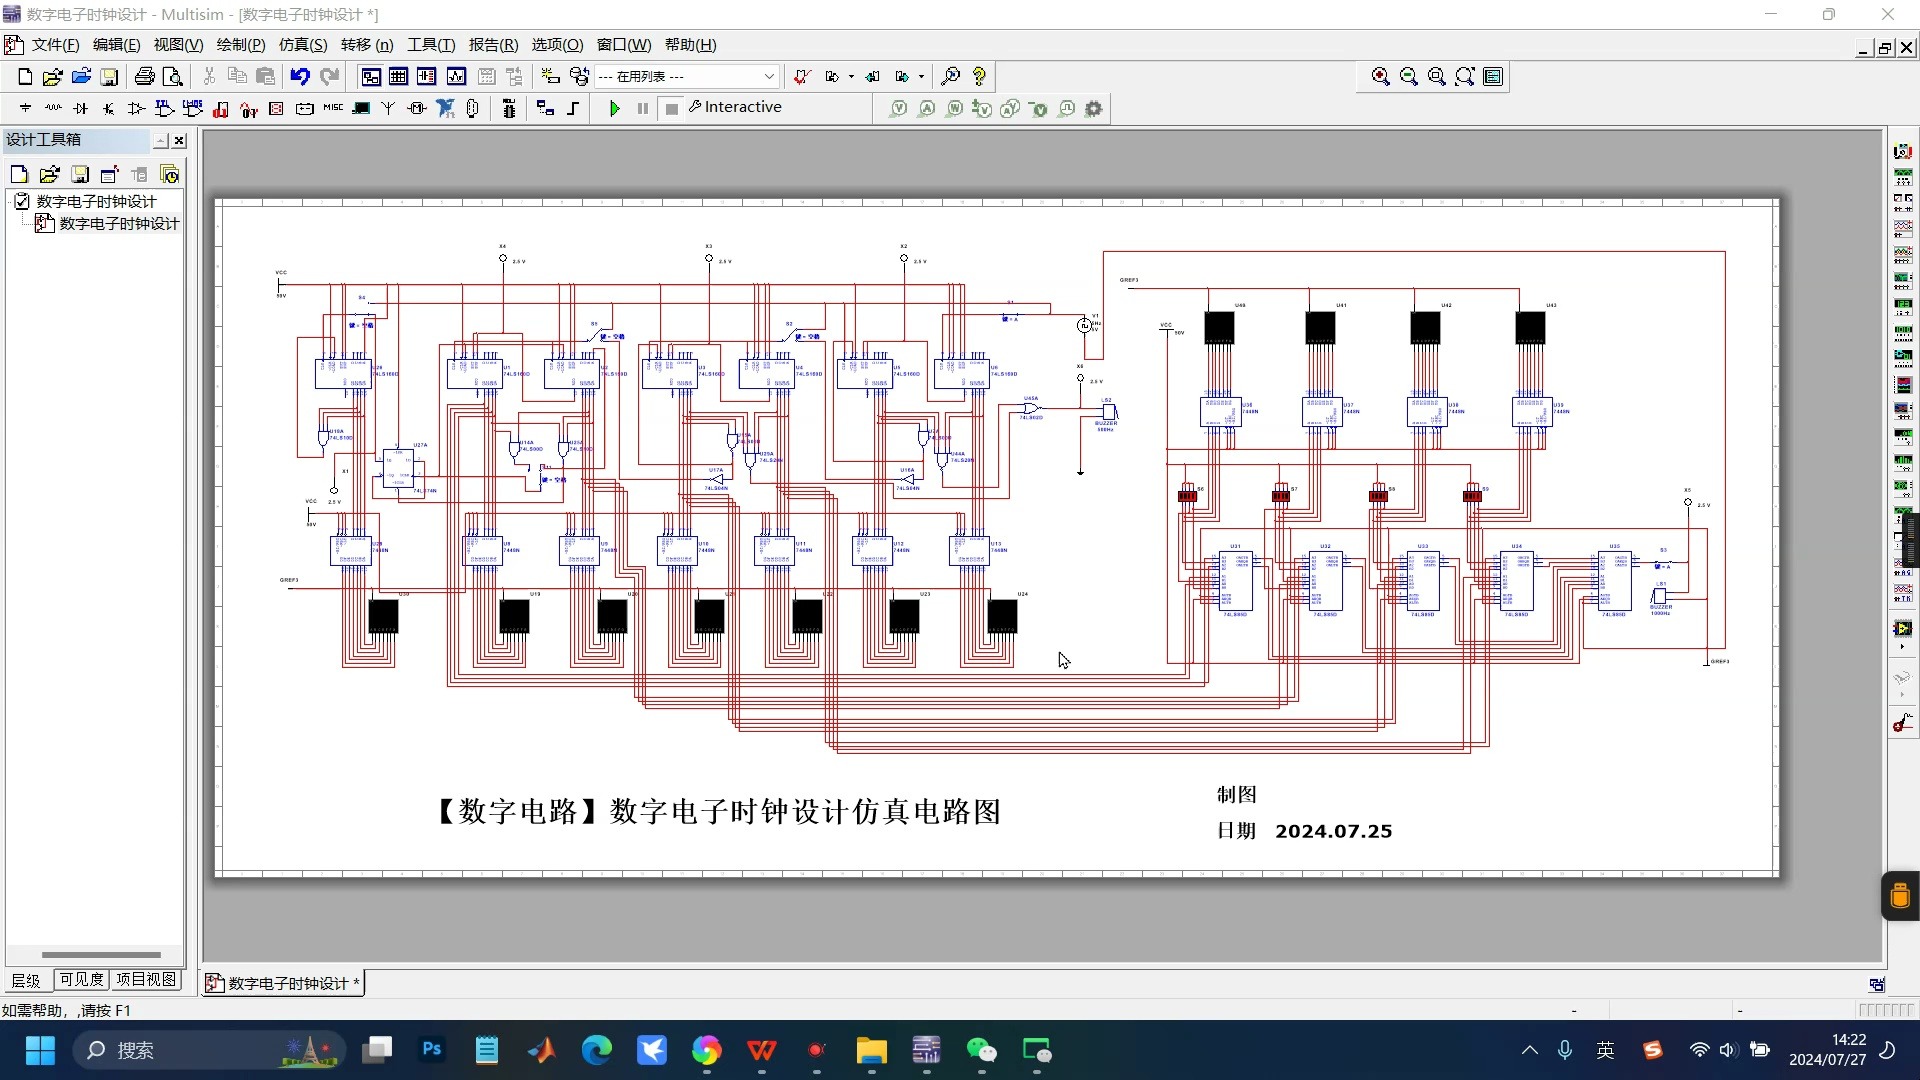Switch to the 可见度 tab
Viewport: 1920px width, 1080px height.
point(80,981)
